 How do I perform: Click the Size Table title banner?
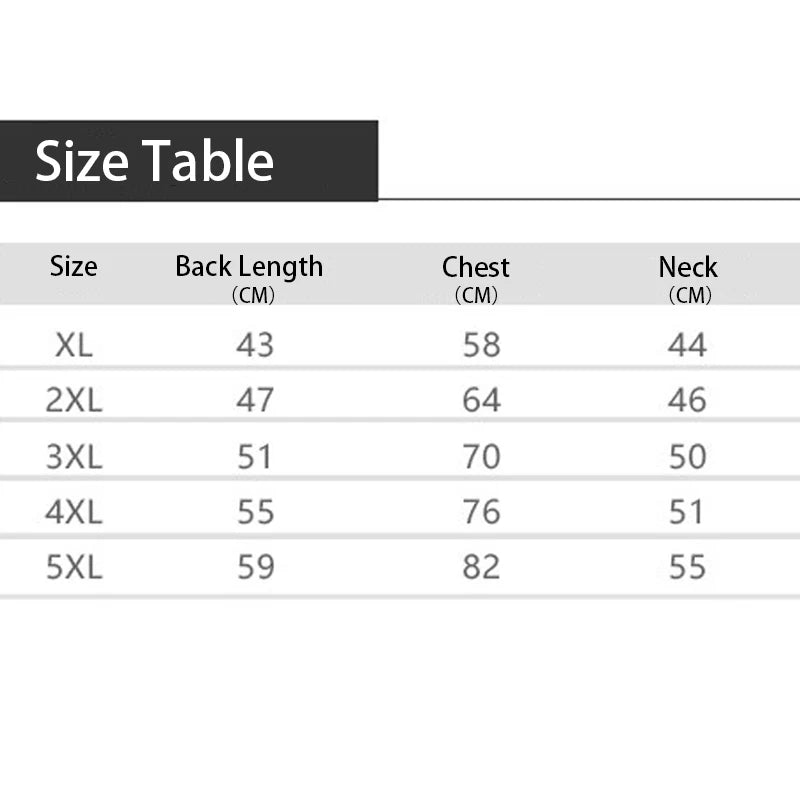(155, 161)
